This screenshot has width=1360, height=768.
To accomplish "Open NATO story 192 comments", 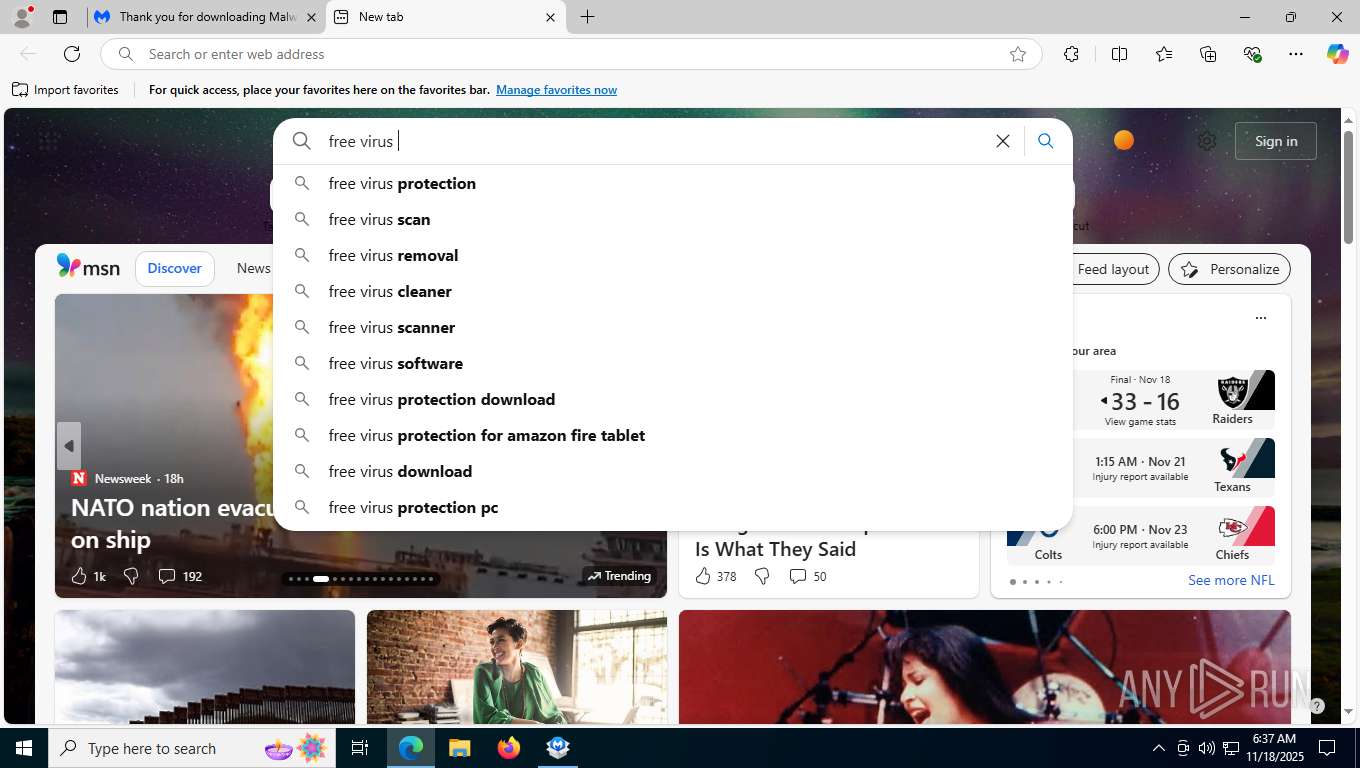I will tap(180, 576).
